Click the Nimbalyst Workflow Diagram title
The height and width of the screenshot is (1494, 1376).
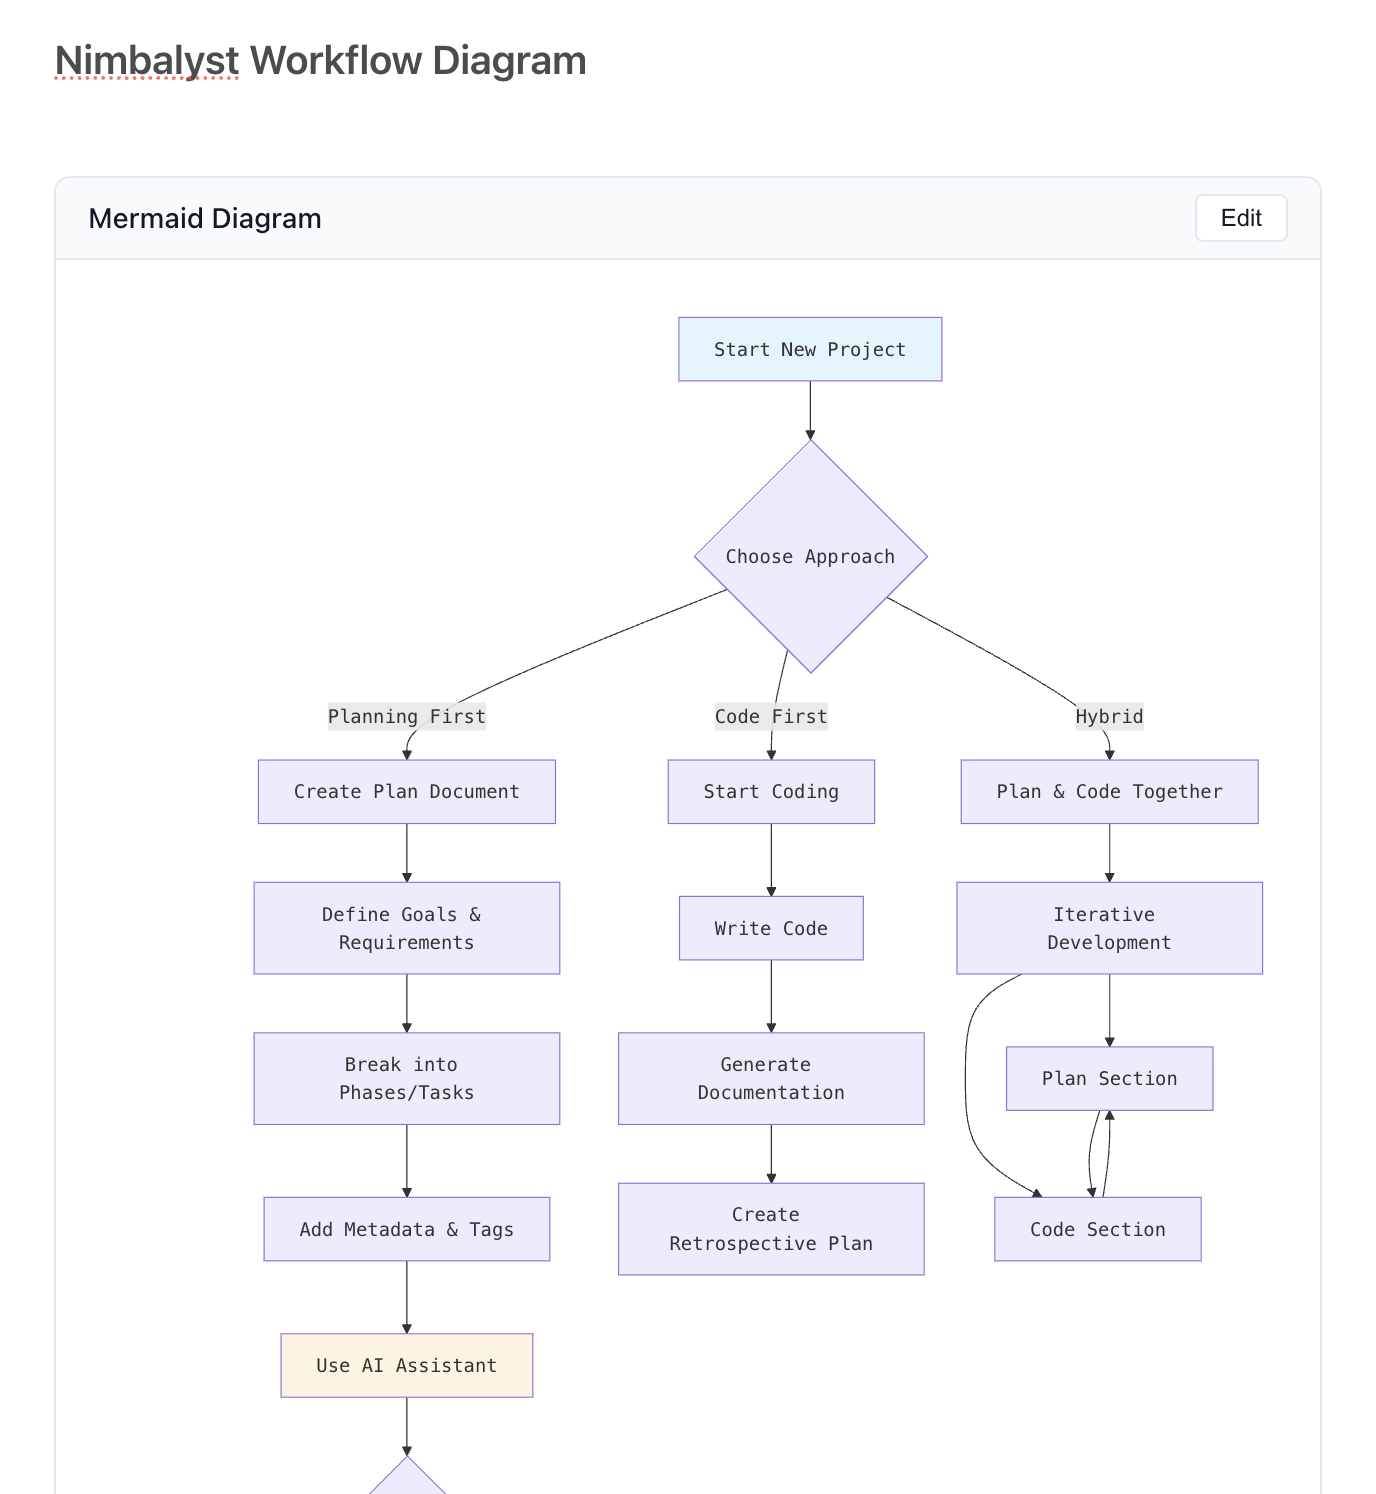point(320,61)
